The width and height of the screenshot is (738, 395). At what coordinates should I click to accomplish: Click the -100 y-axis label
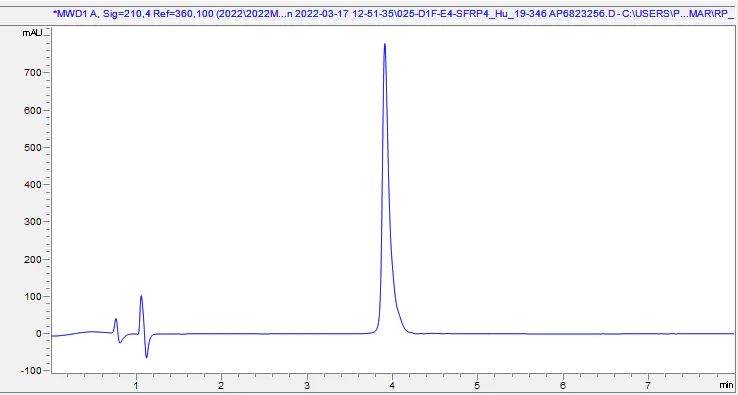point(32,371)
